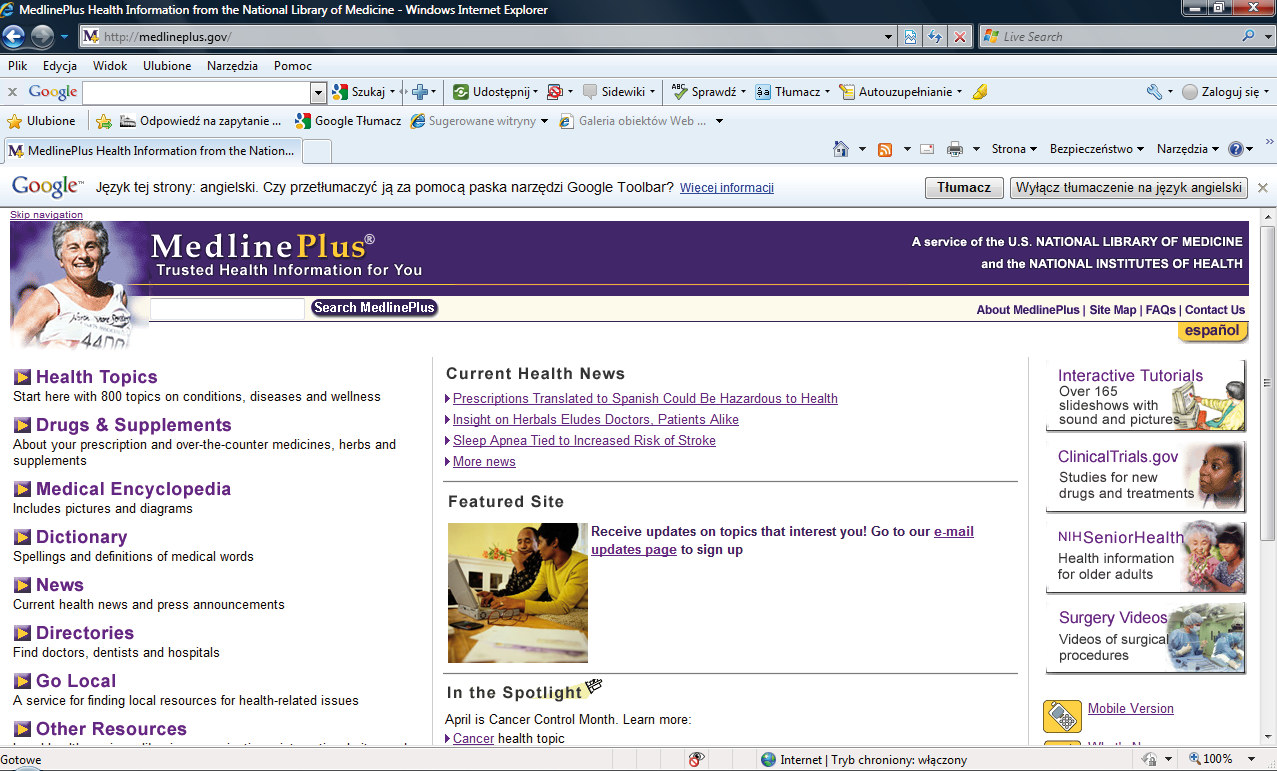
Task: Click the español button
Action: pos(1212,331)
